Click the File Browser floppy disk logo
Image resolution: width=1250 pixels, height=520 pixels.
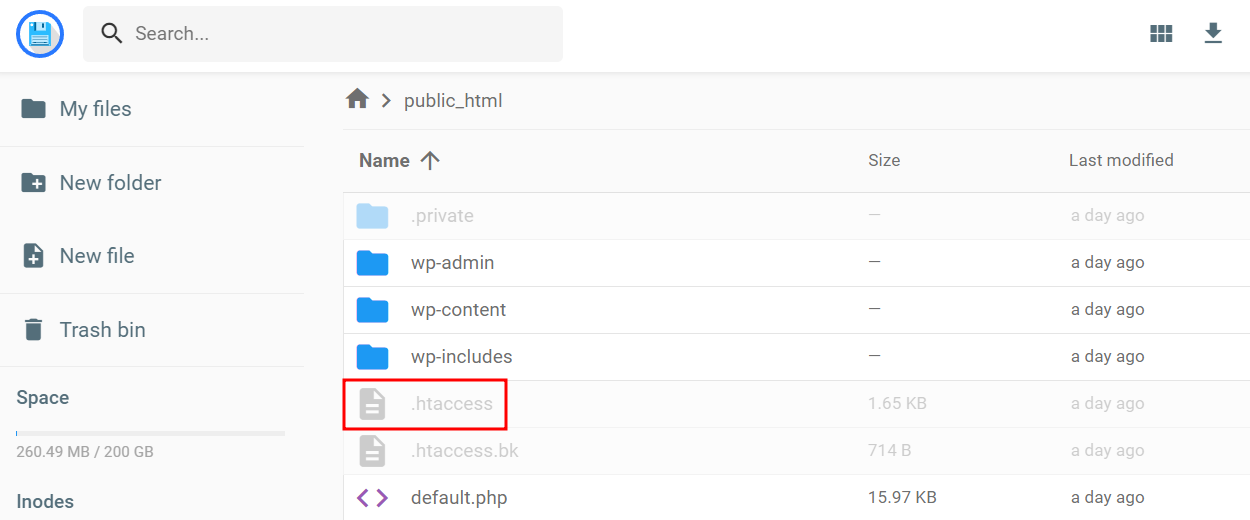(40, 34)
